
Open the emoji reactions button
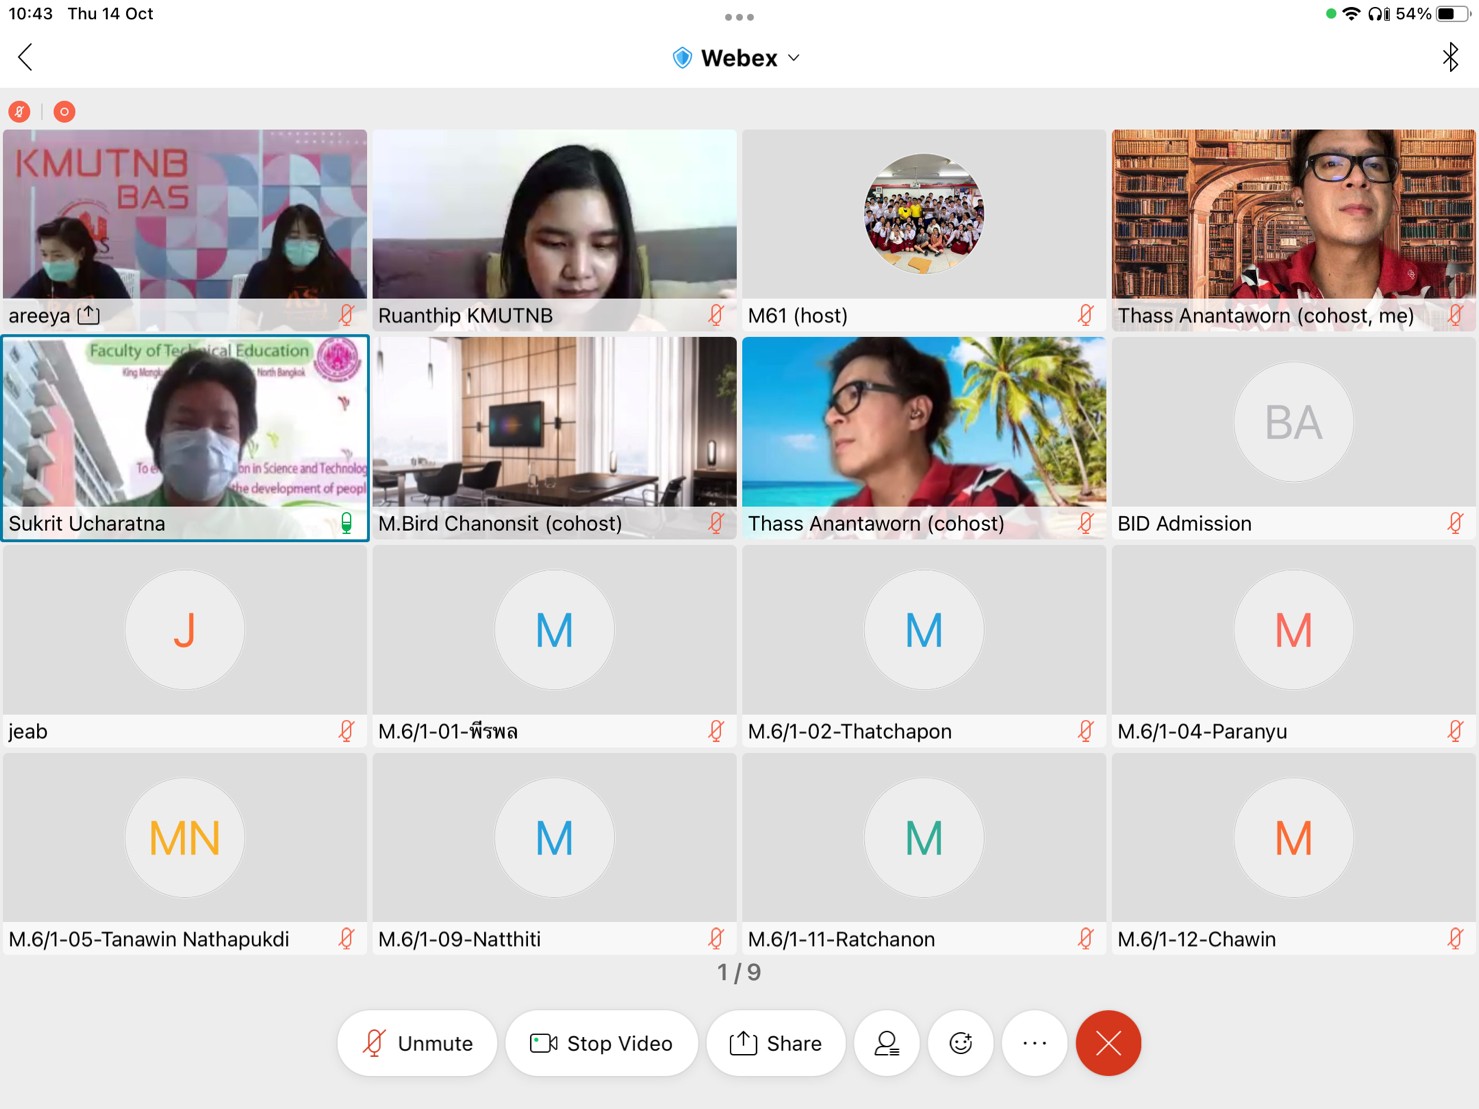coord(960,1043)
